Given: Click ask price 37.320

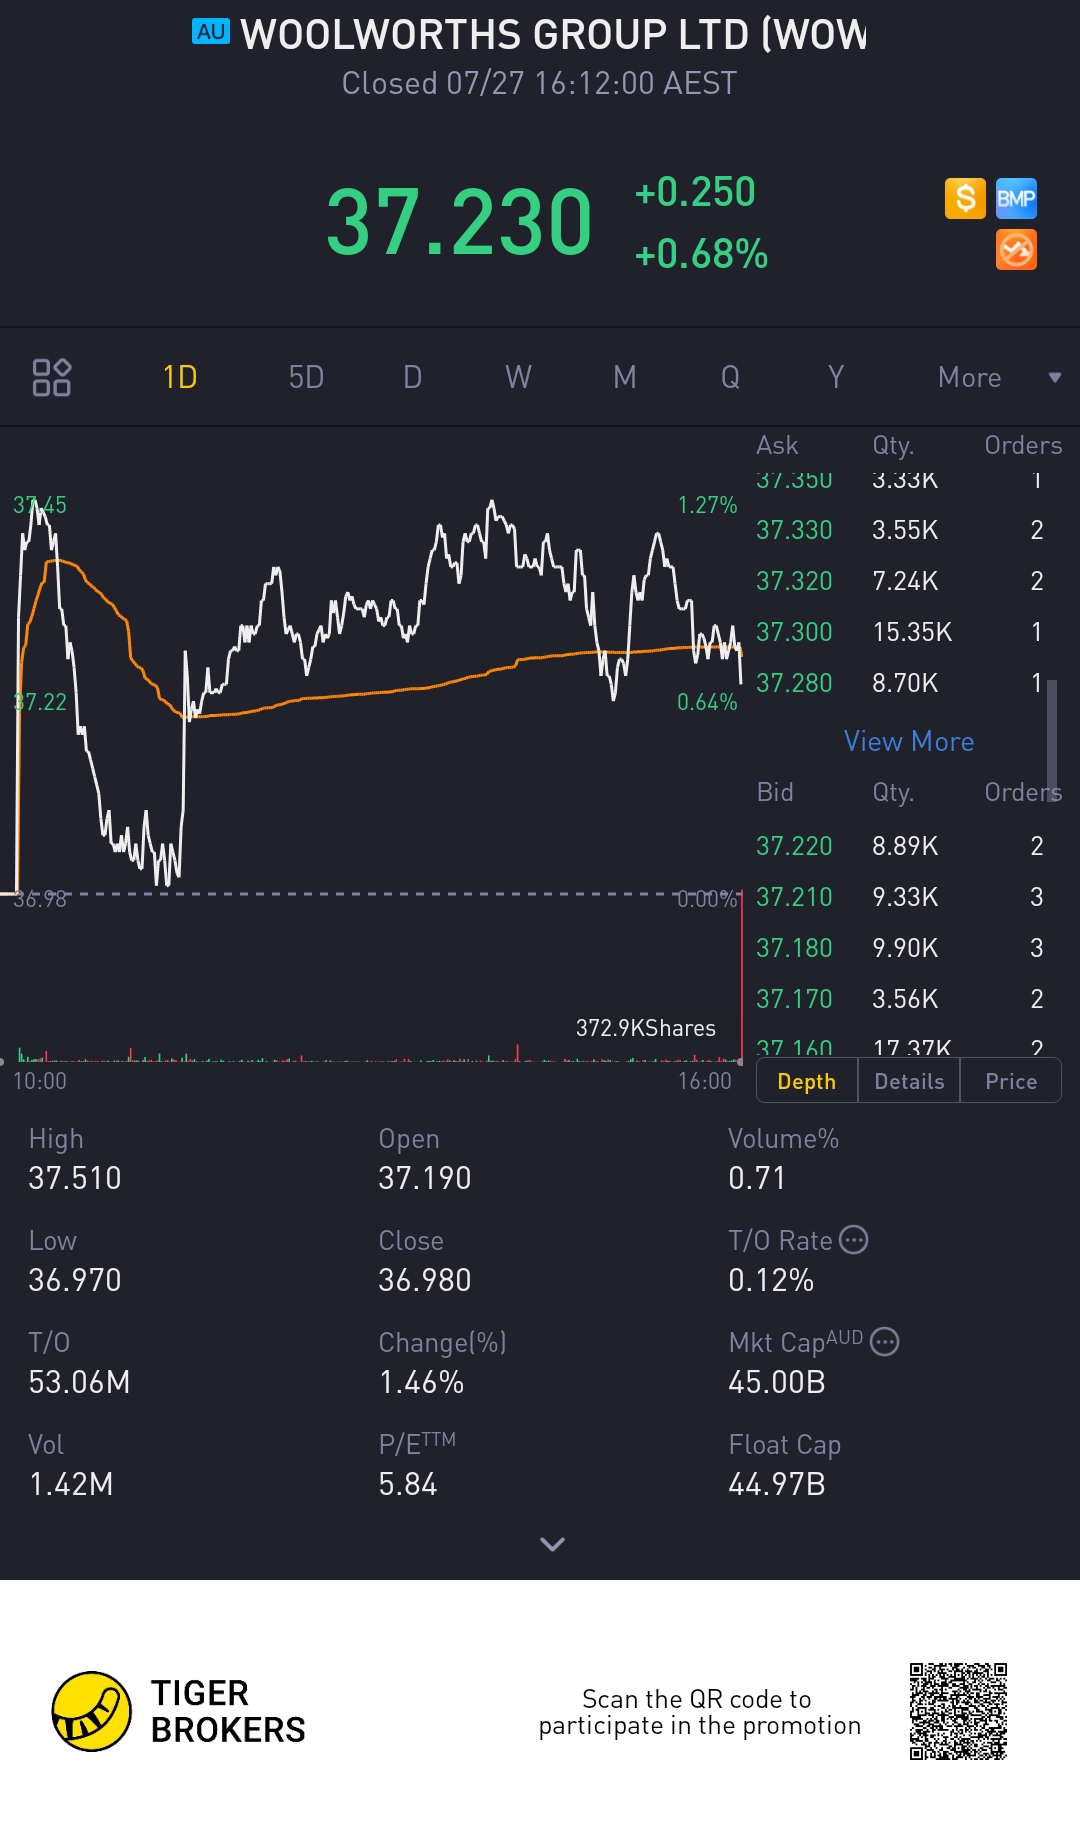Looking at the screenshot, I should tap(794, 581).
